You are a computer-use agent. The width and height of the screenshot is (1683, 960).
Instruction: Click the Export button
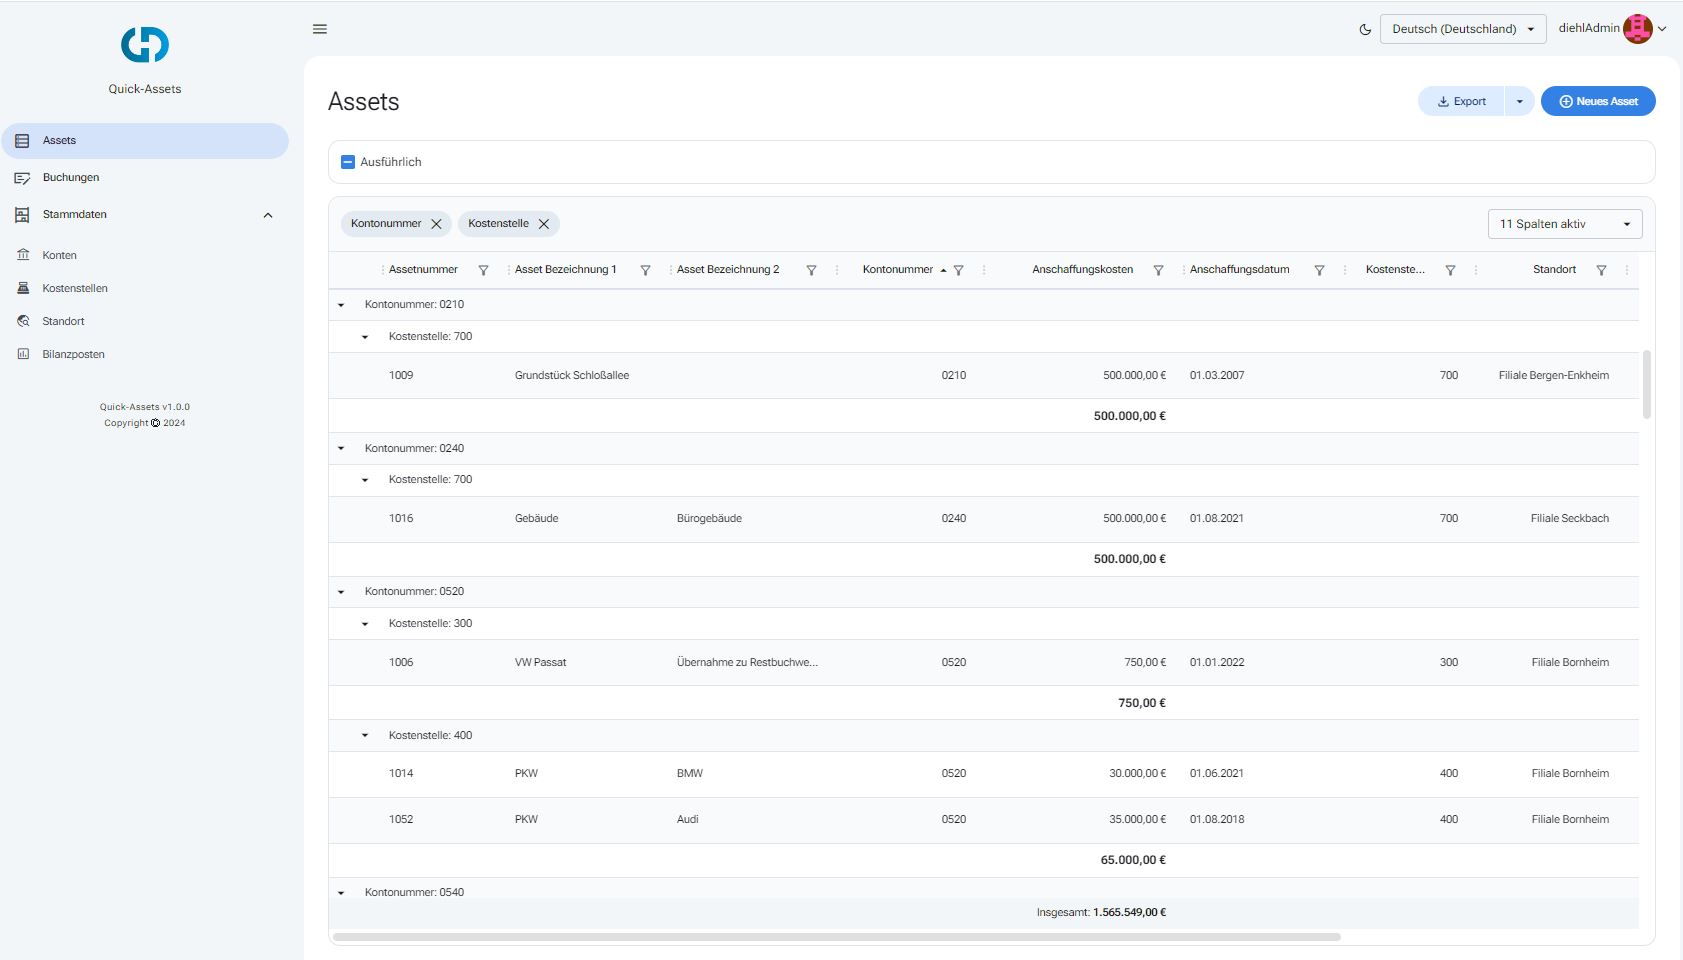coord(1461,101)
